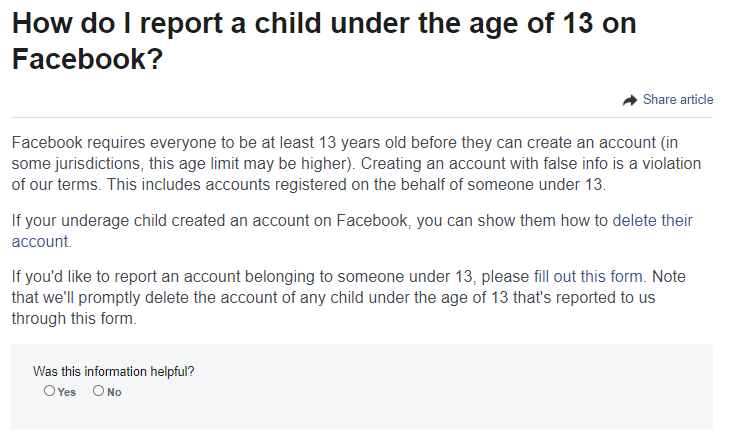Choose the No label for helpful feedback
The height and width of the screenshot is (445, 739).
[x=114, y=392]
